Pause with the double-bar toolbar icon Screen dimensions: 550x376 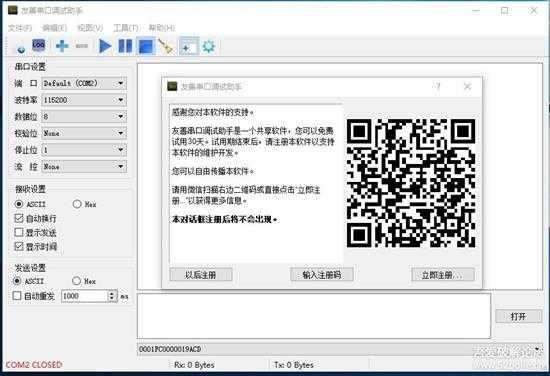[x=125, y=46]
